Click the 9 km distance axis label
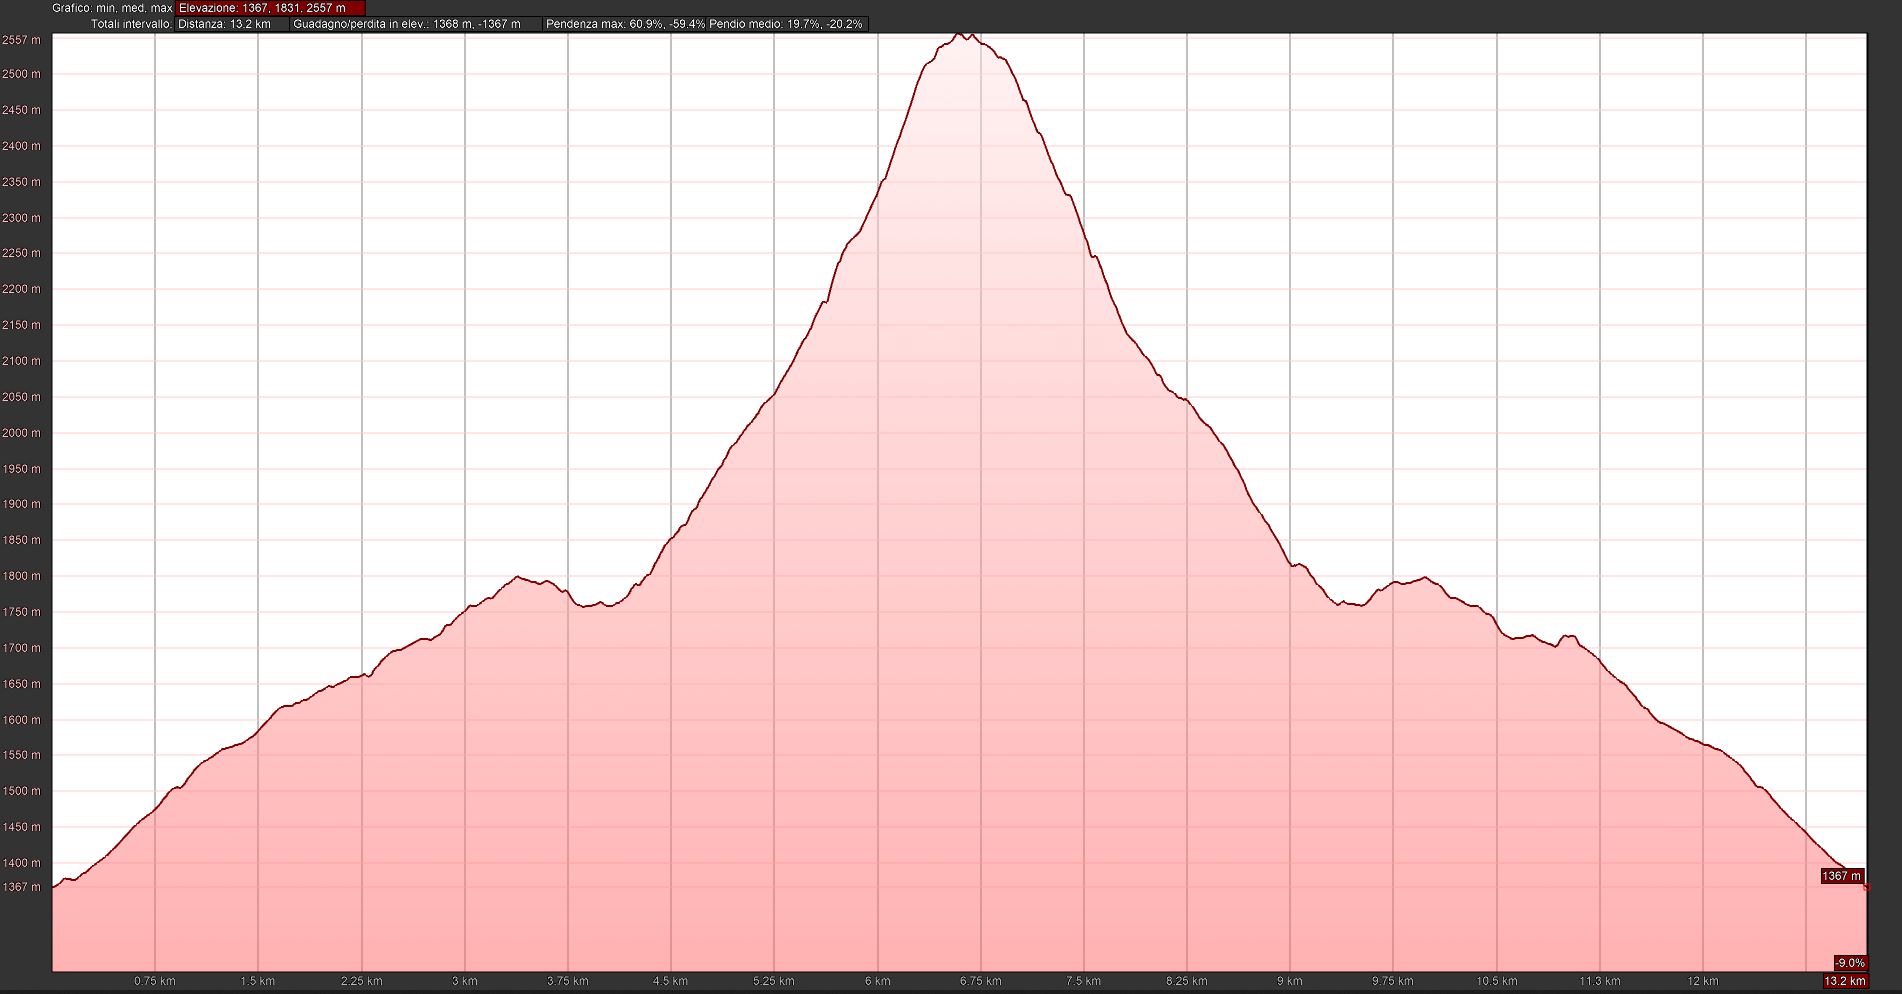Screen dimensions: 1902x994 point(1290,981)
